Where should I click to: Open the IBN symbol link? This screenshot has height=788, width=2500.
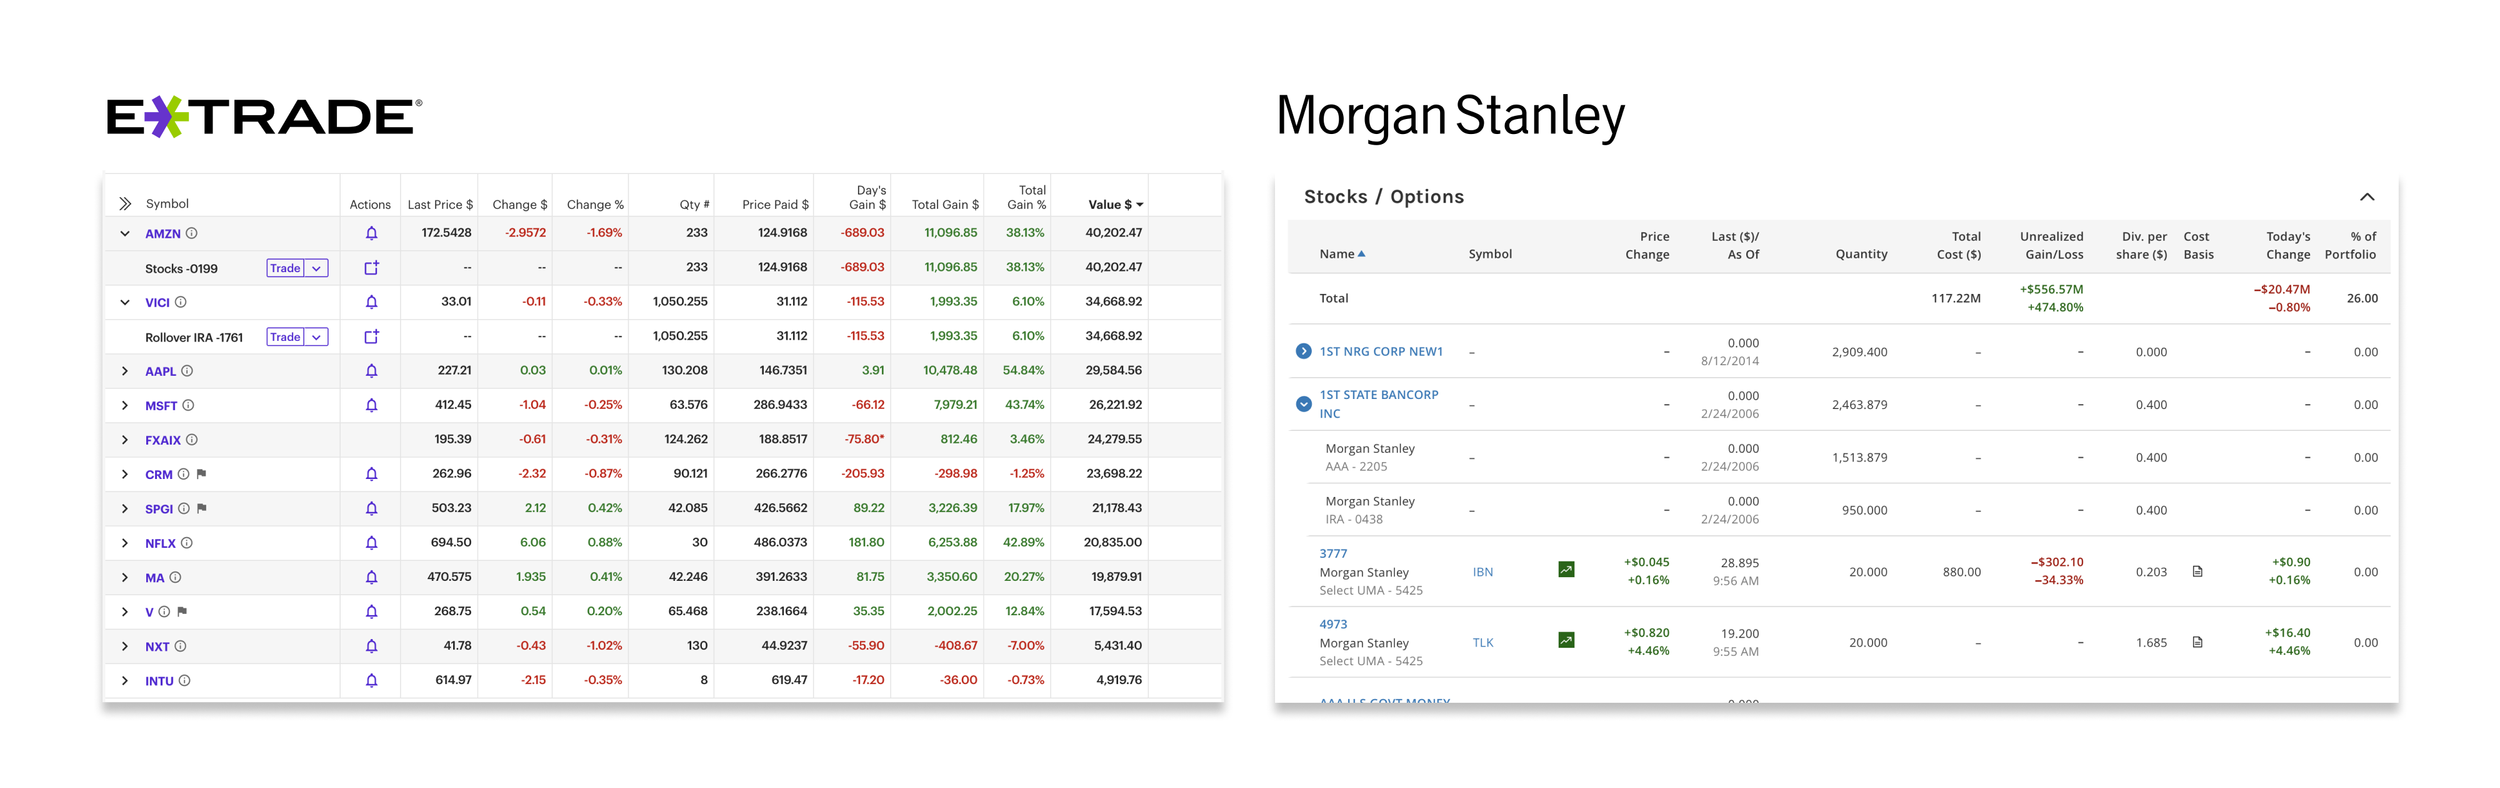tap(1482, 572)
